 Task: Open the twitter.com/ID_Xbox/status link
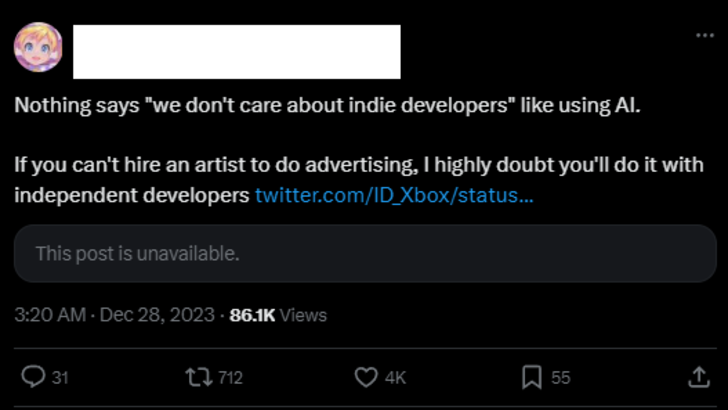tap(394, 194)
